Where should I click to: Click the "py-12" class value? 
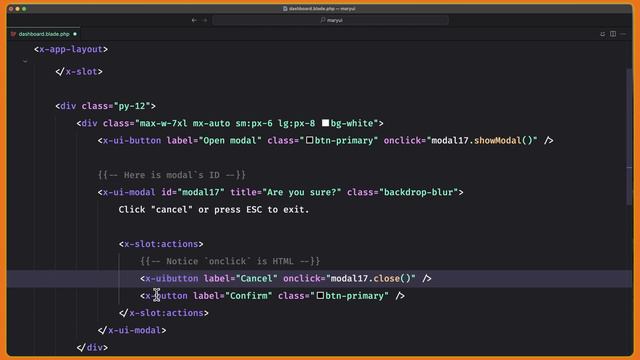click(x=132, y=106)
